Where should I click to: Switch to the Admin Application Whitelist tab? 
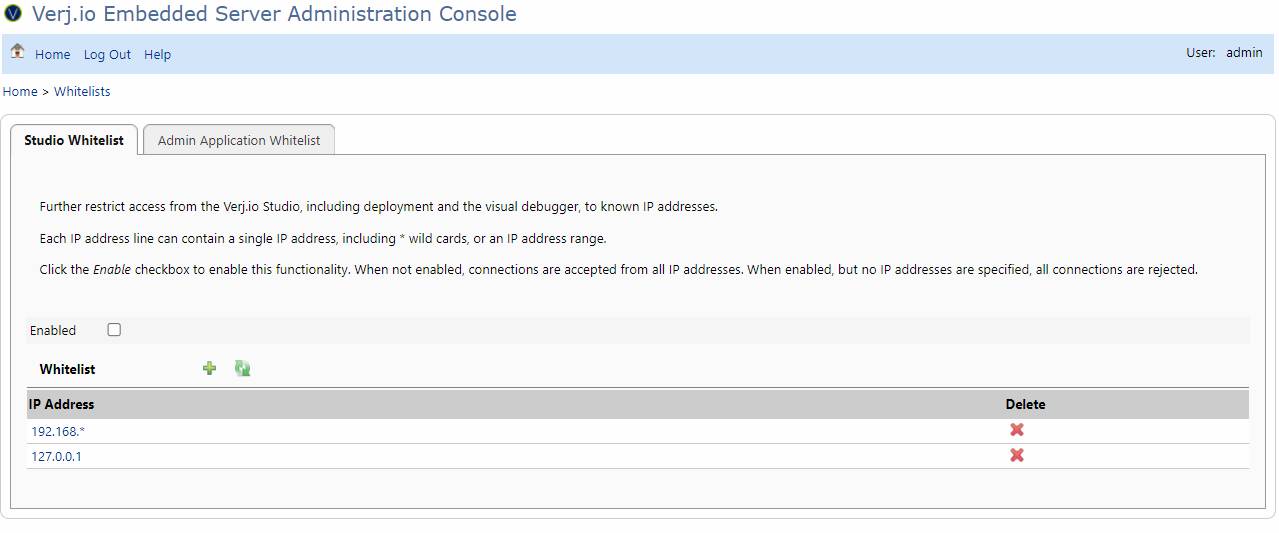[x=239, y=141]
